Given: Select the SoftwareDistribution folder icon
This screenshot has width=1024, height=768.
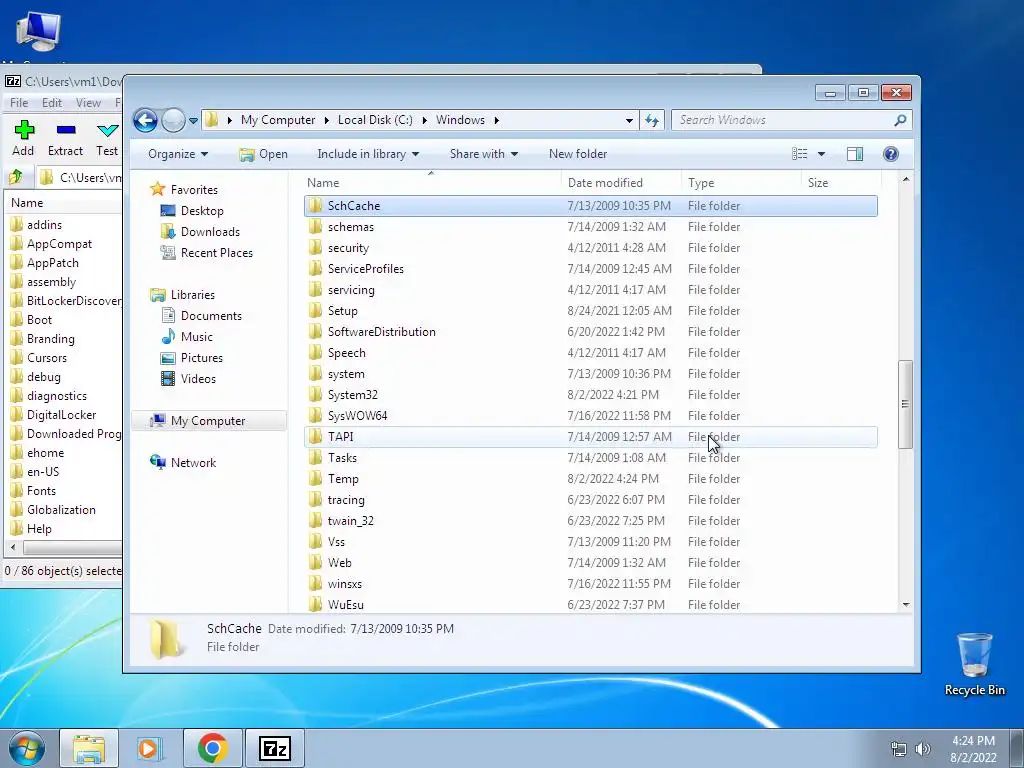Looking at the screenshot, I should (316, 332).
